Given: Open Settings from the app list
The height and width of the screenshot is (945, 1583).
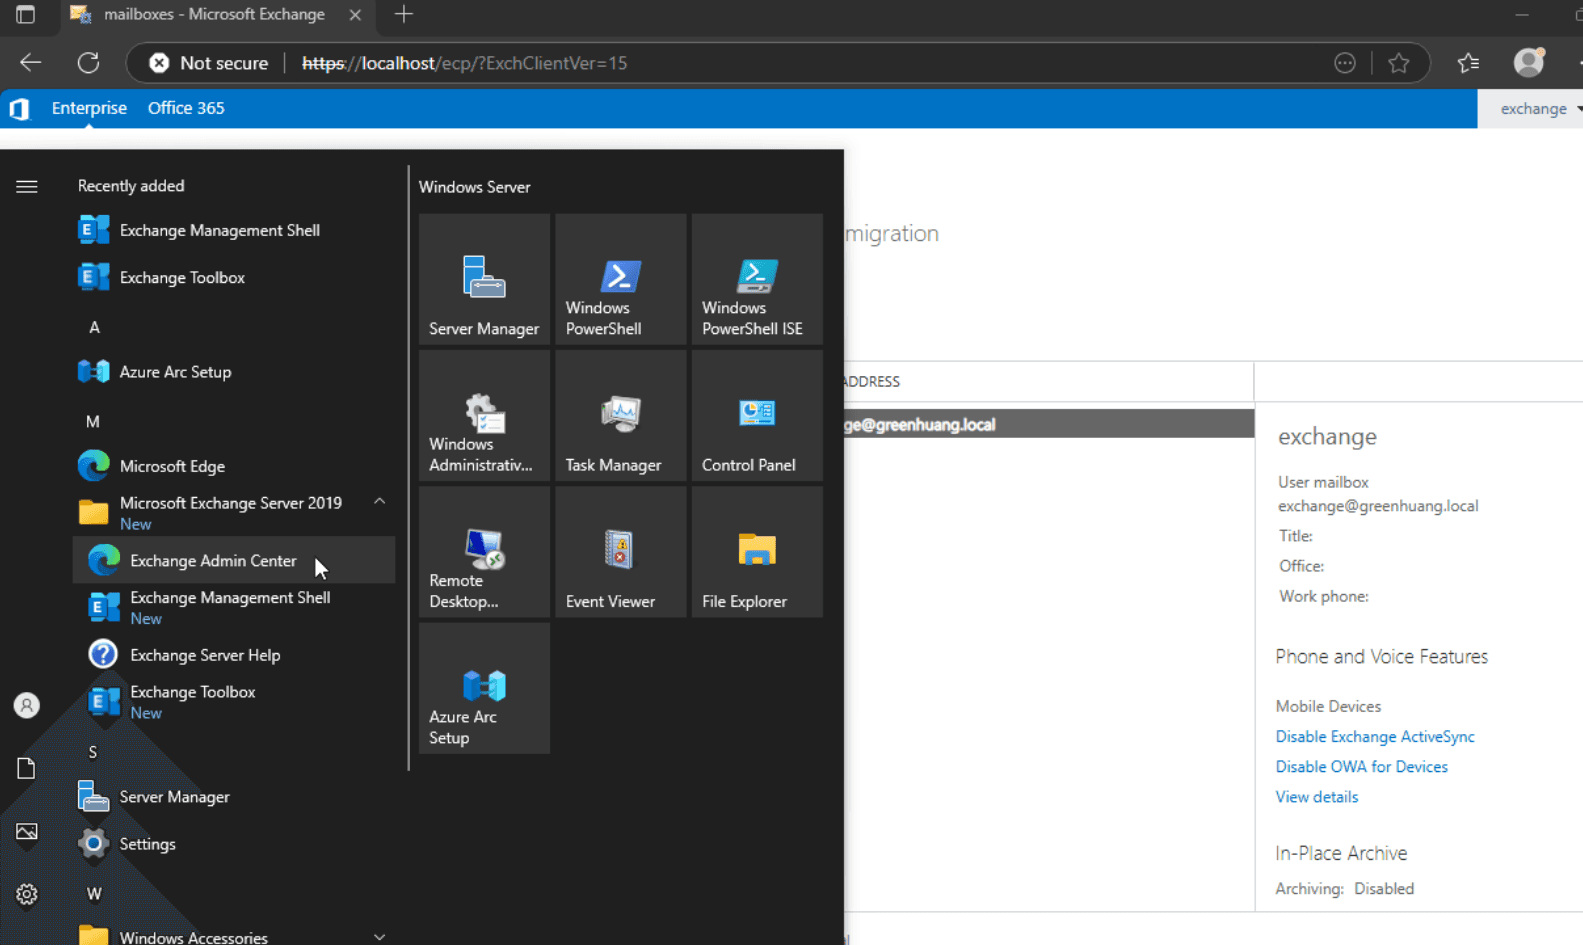Looking at the screenshot, I should coord(234,844).
